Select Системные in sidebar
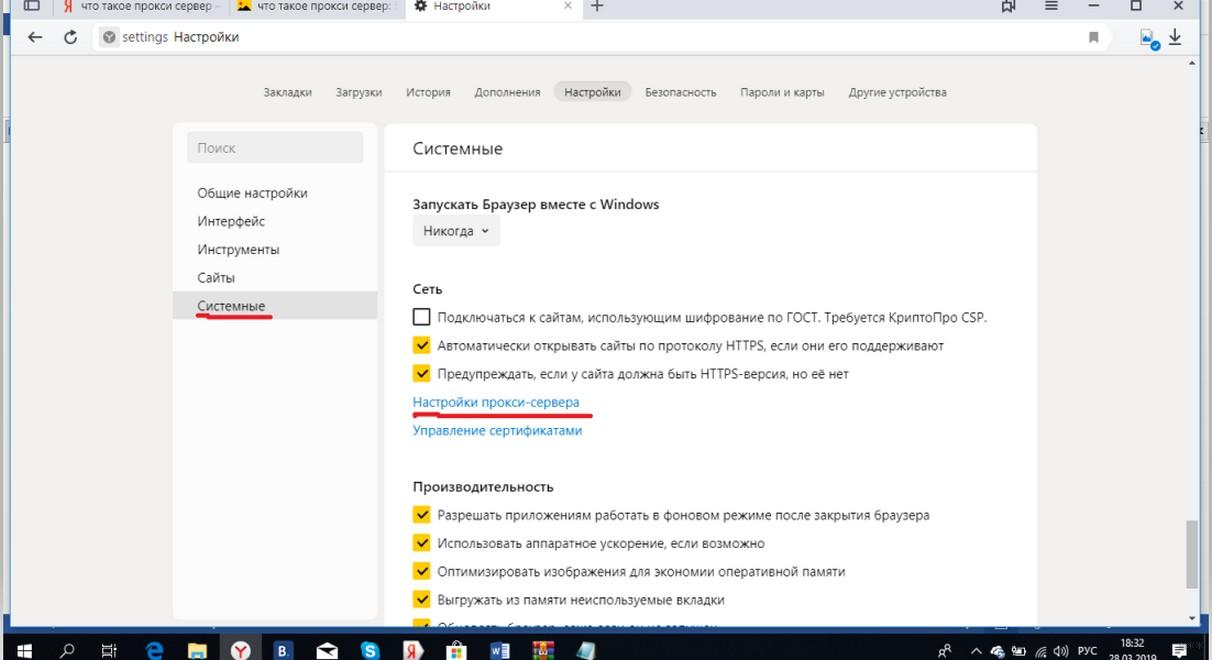Screen dimensions: 1212x660 coord(275,305)
